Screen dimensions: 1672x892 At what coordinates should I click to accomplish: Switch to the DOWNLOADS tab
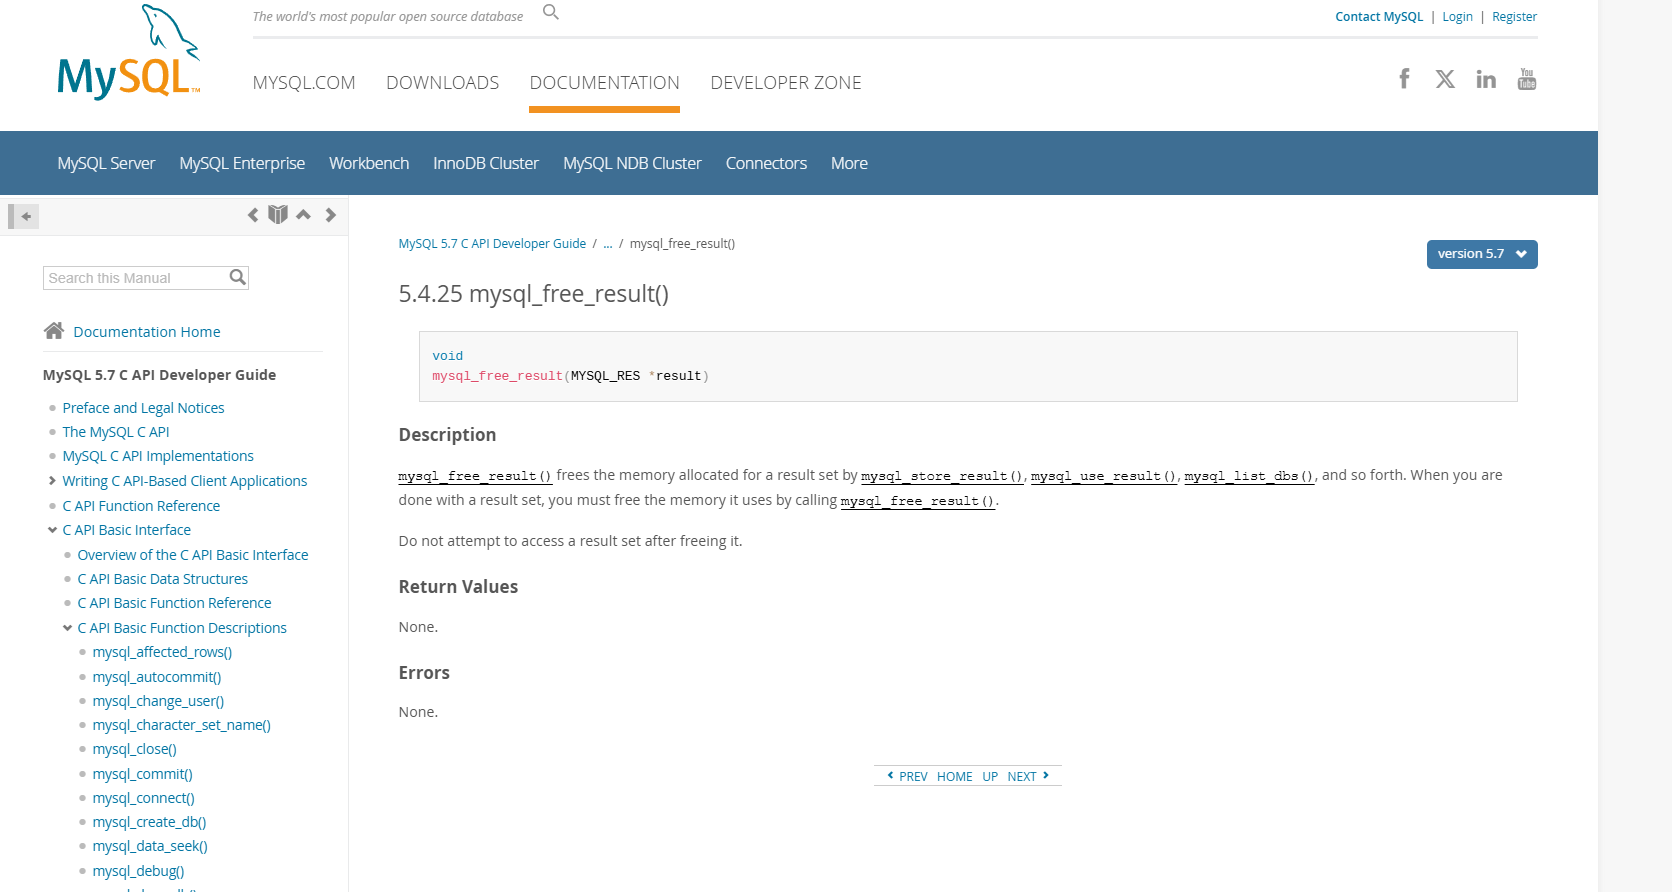[442, 83]
